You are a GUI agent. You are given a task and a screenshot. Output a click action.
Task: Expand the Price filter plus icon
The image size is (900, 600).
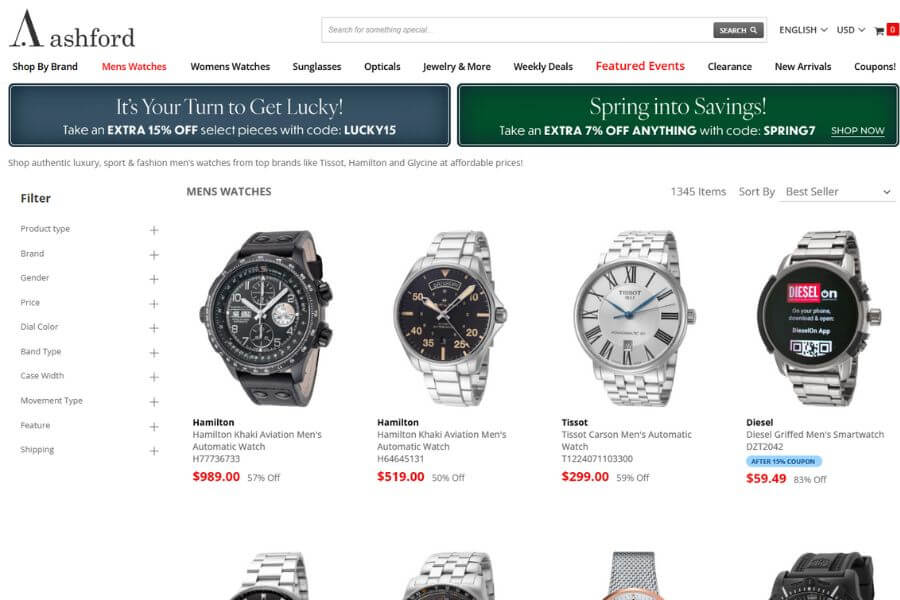pos(154,304)
